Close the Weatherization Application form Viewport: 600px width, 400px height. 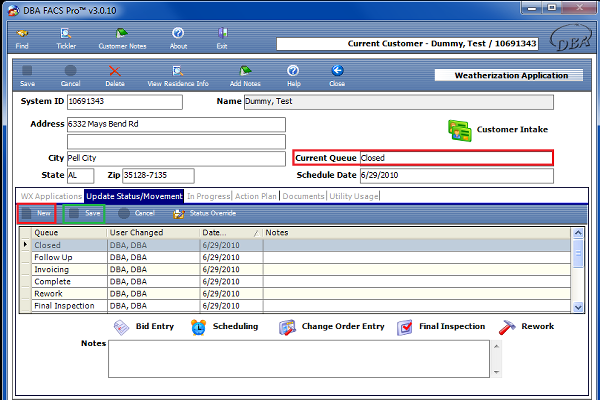pyautogui.click(x=337, y=76)
